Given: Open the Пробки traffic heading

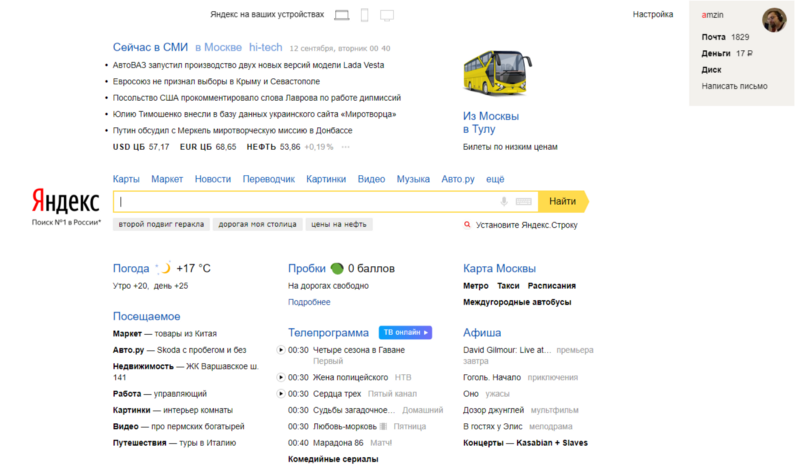Looking at the screenshot, I should tap(307, 268).
